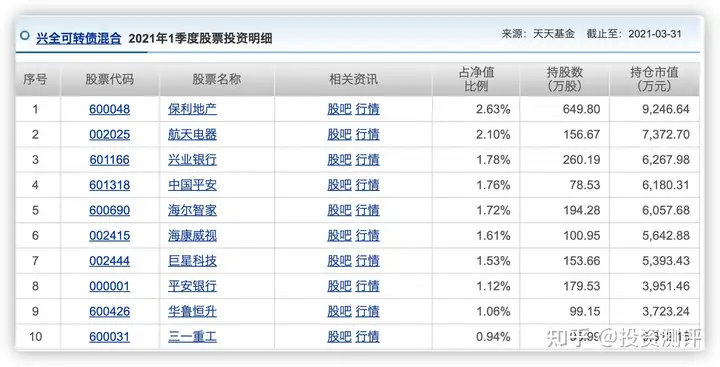This screenshot has width=720, height=367.
Task: Open the 海尔智家 stock link
Action: [x=192, y=210]
